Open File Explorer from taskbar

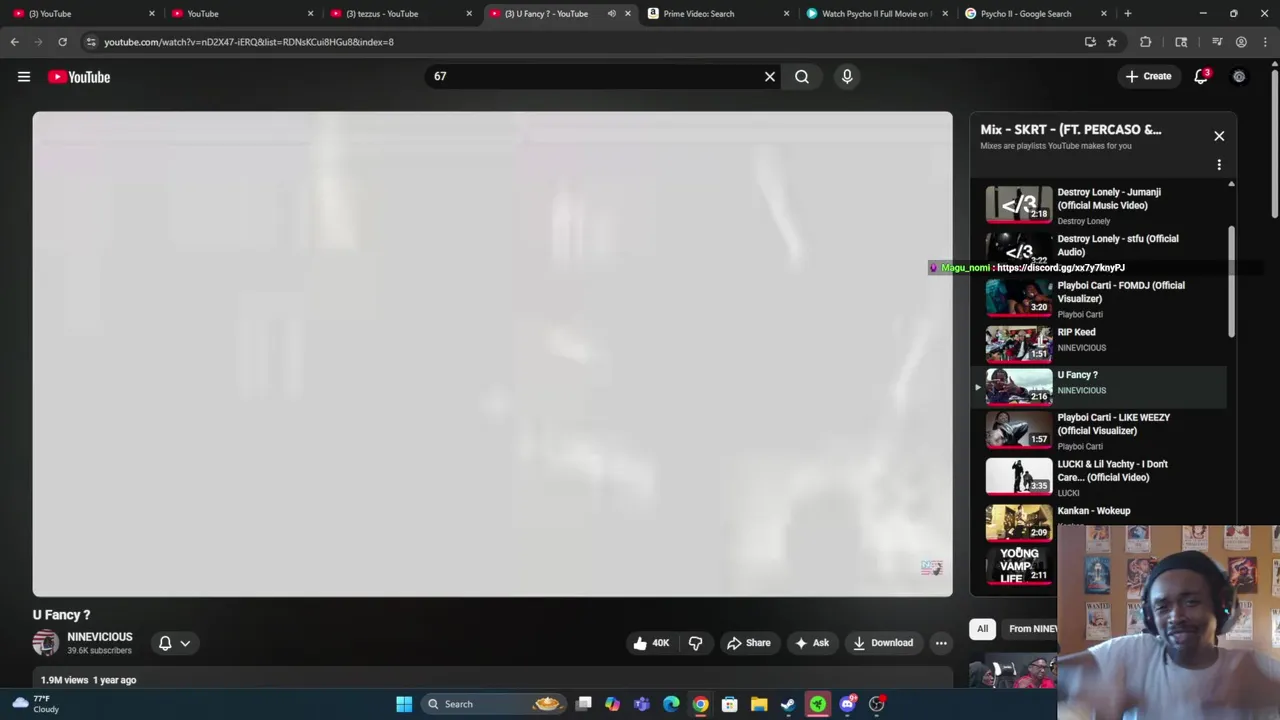pyautogui.click(x=759, y=704)
